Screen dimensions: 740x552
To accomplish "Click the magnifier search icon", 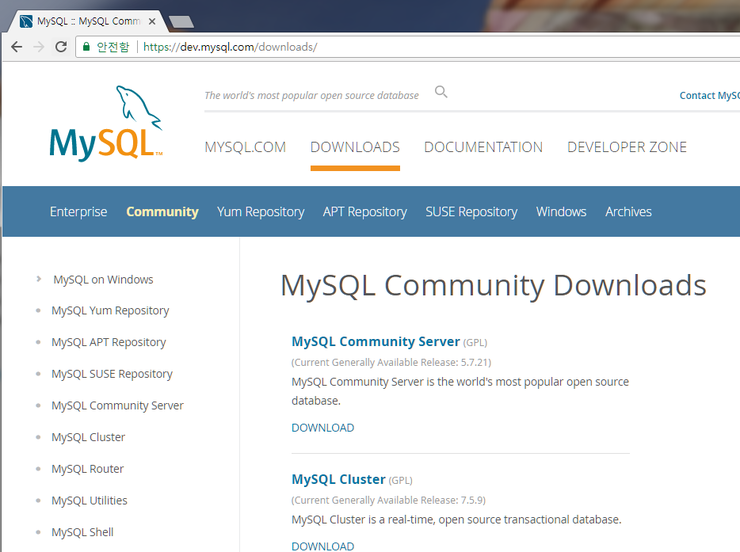I will tap(441, 92).
